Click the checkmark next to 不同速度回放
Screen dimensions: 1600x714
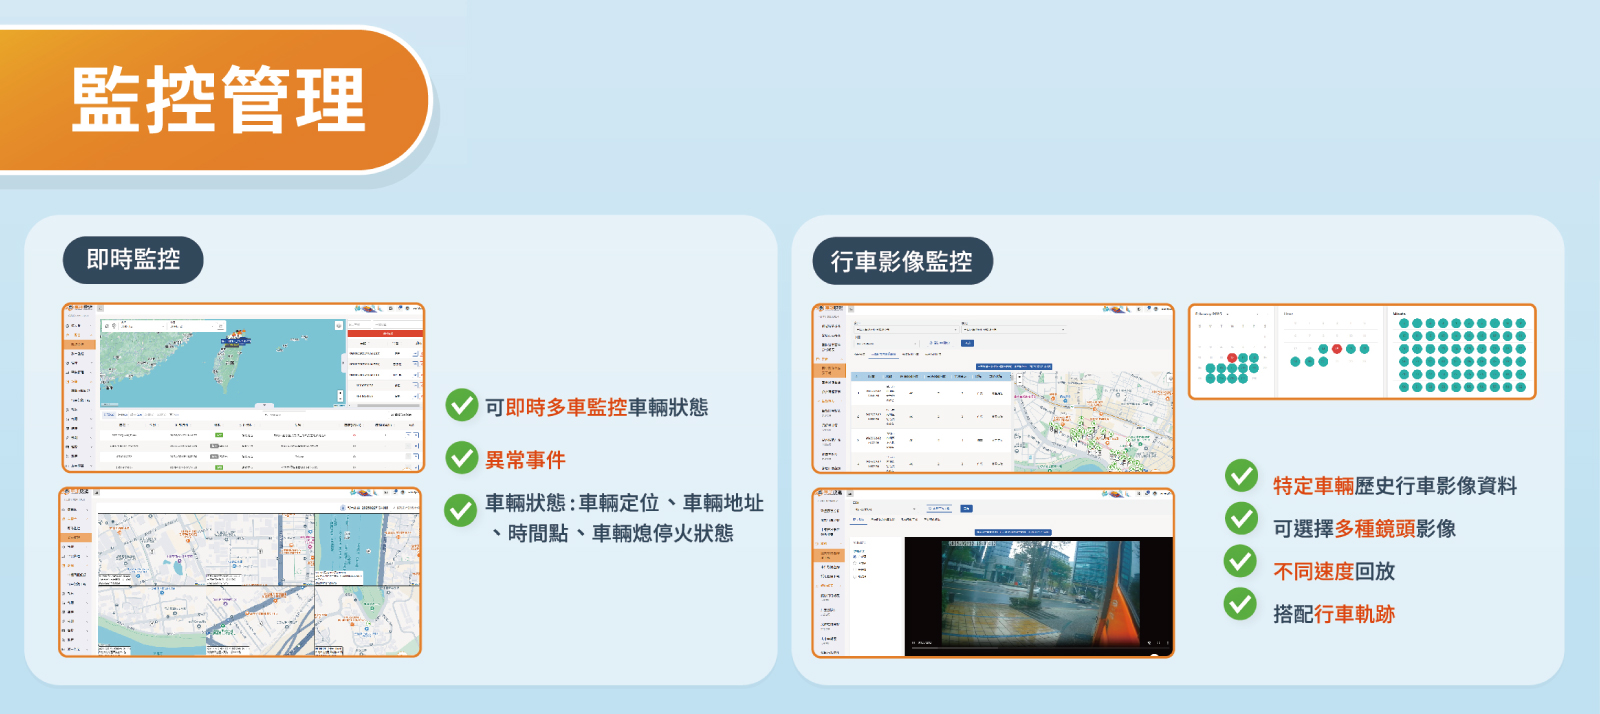pos(1241,561)
